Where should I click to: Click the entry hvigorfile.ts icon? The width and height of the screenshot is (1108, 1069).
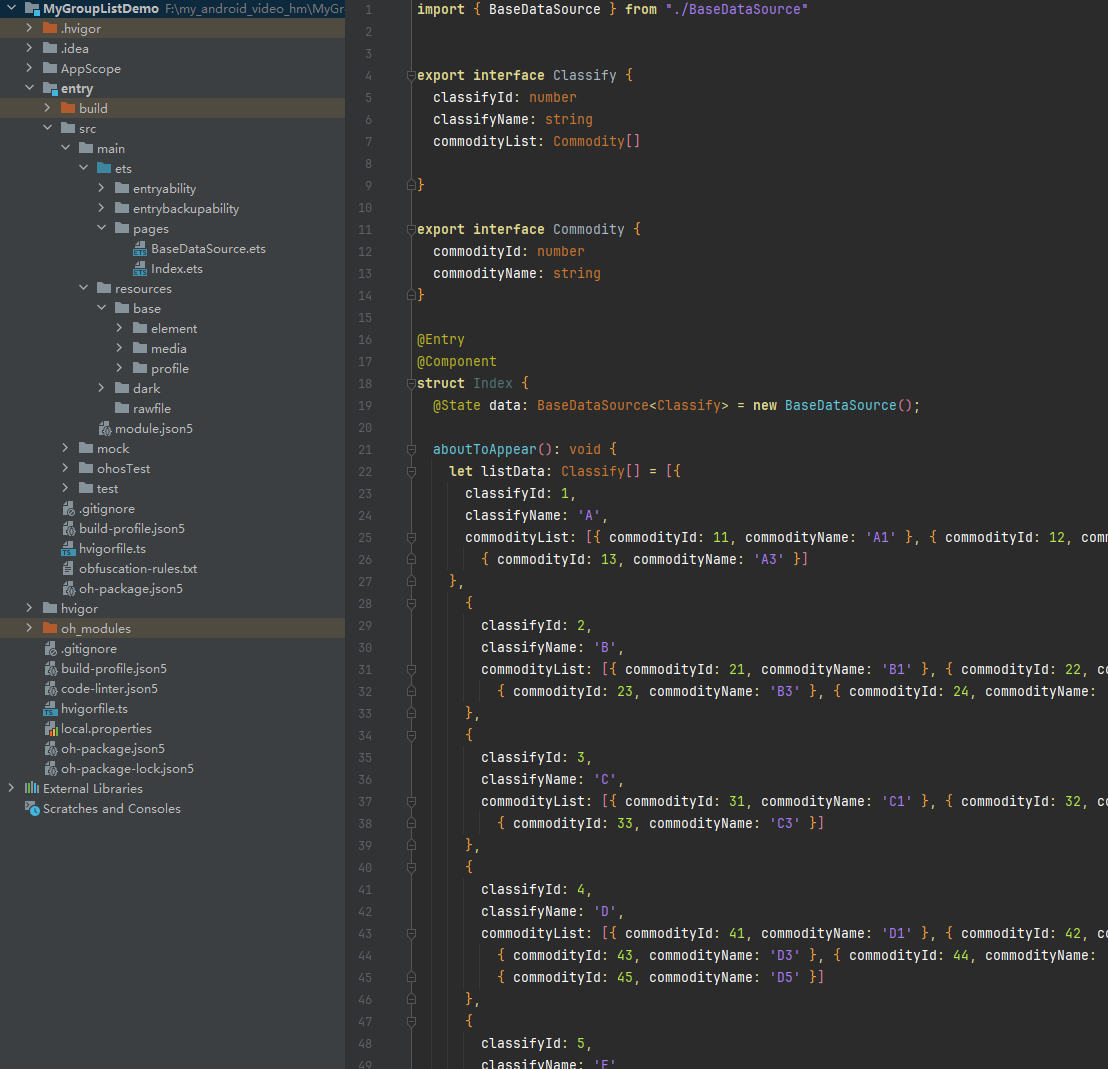coord(69,548)
